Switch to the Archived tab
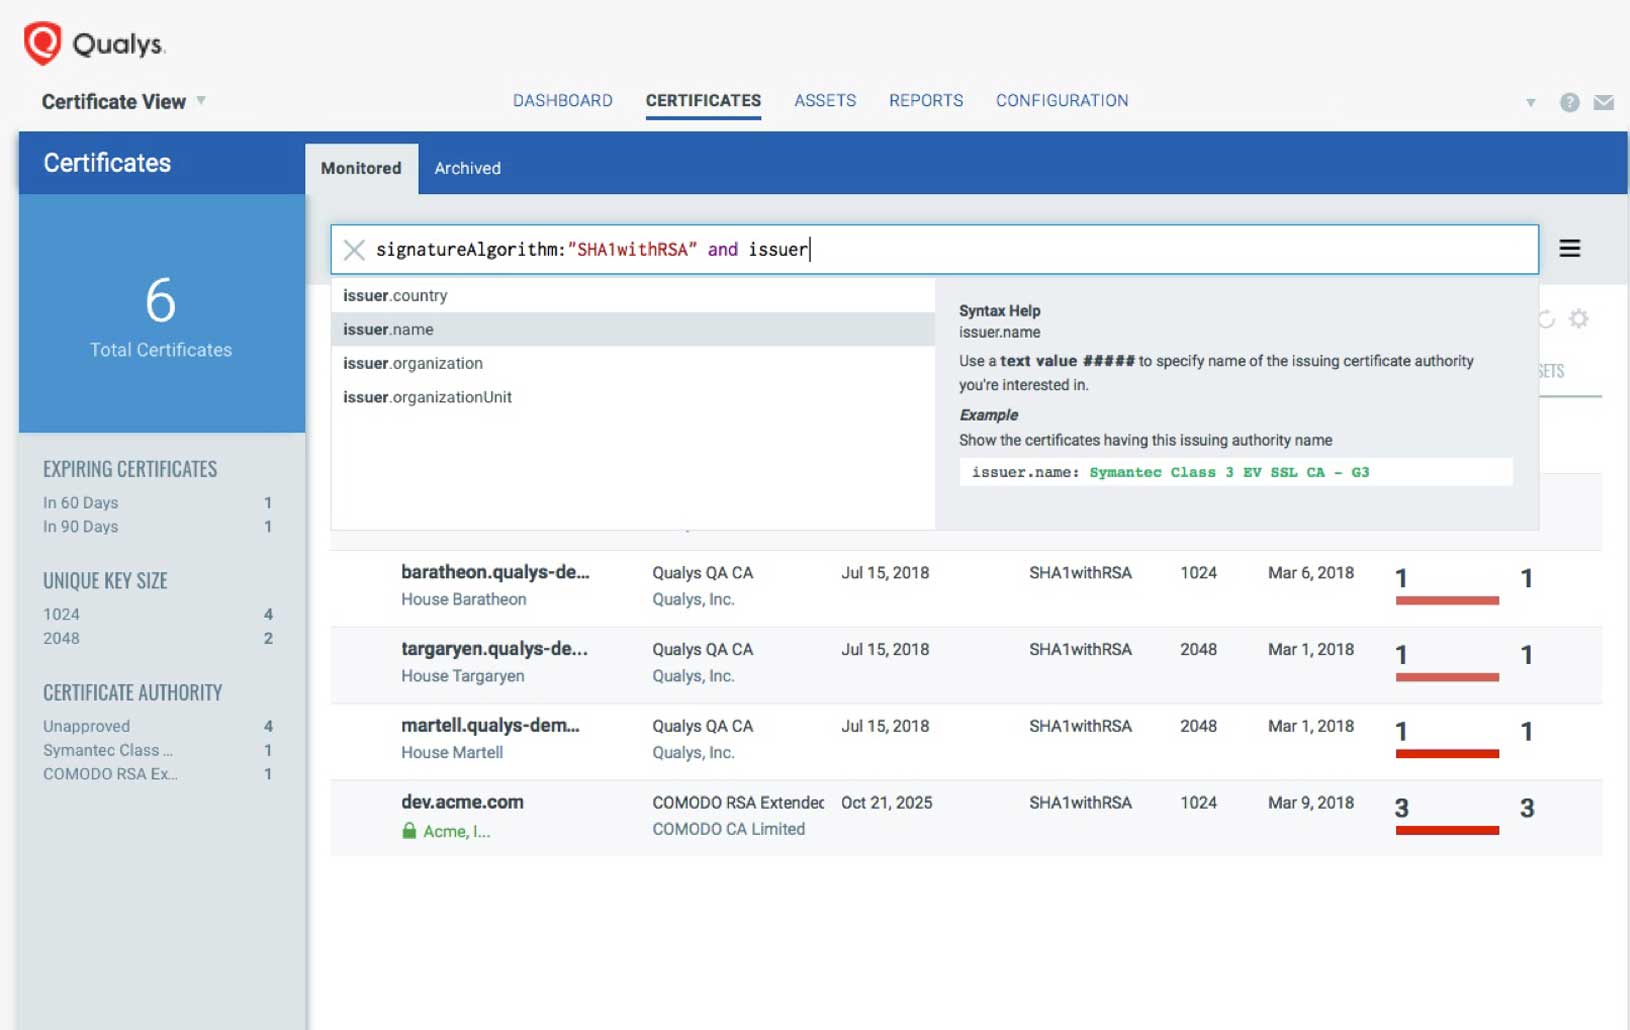The width and height of the screenshot is (1630, 1030). (467, 168)
